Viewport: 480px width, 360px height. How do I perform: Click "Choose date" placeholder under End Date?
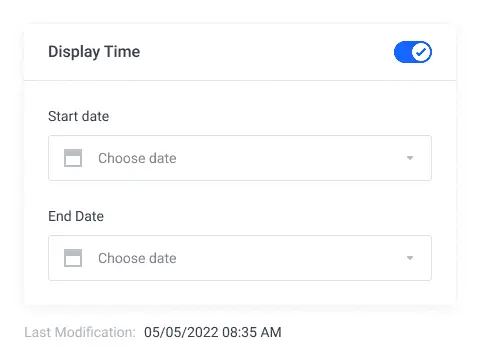[x=137, y=258]
